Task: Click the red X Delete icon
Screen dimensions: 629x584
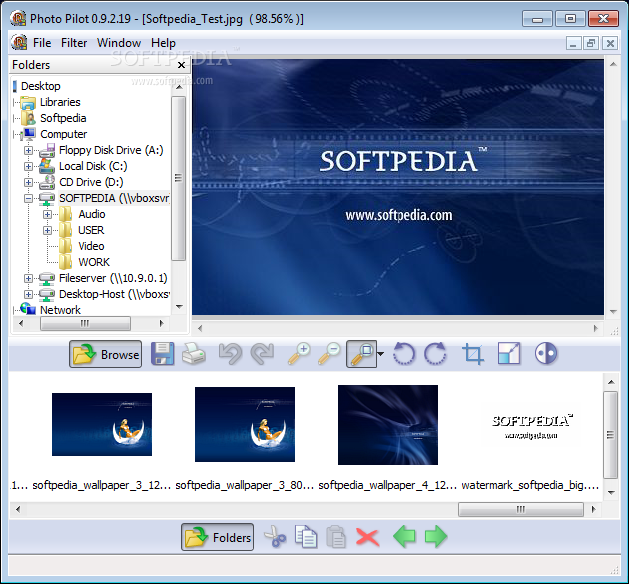Action: pos(367,537)
